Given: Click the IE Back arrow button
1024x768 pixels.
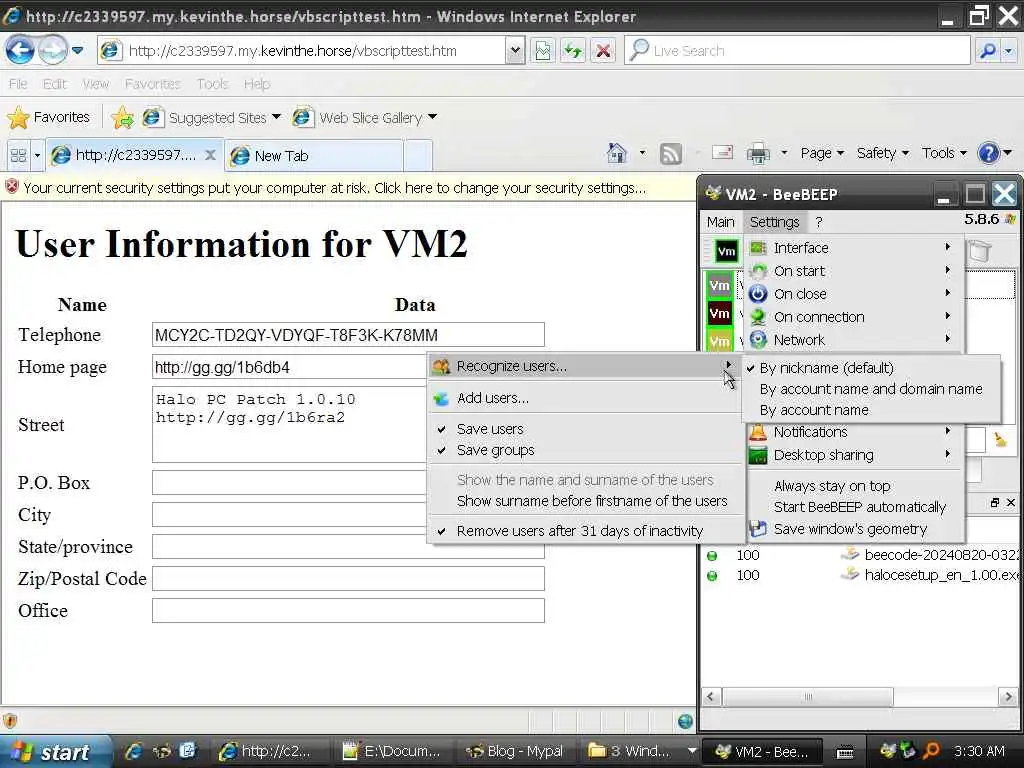Looking at the screenshot, I should 20,50.
